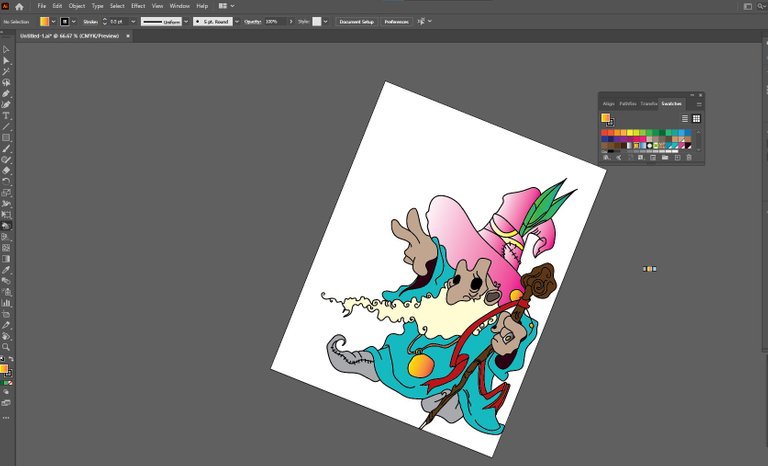Screen dimensions: 768x466
Task: Pick the first red swatch in Swatches
Action: coord(604,133)
